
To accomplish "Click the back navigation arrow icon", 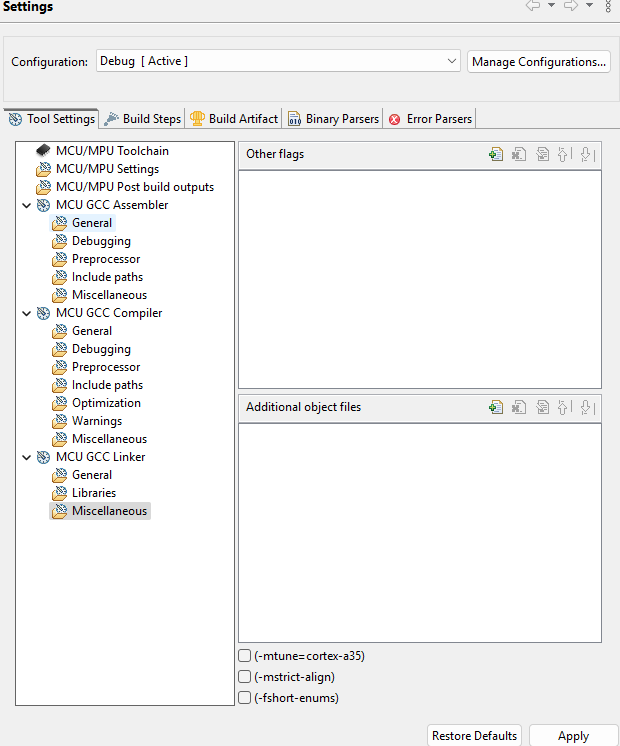I will click(x=533, y=5).
